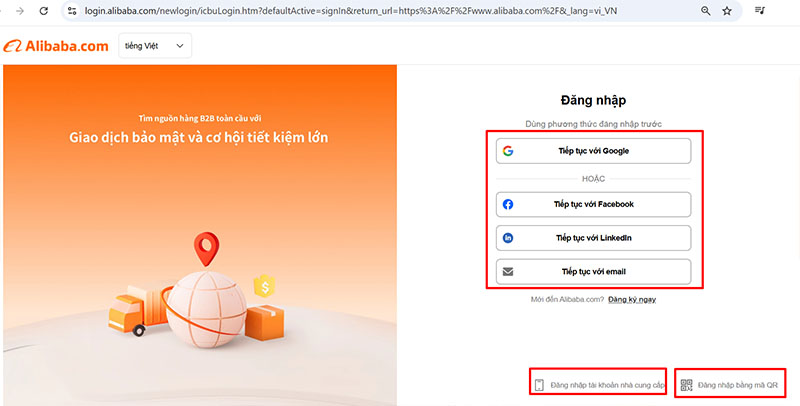Image resolution: width=800 pixels, height=406 pixels.
Task: Click the site information icon in address bar
Action: [72, 11]
